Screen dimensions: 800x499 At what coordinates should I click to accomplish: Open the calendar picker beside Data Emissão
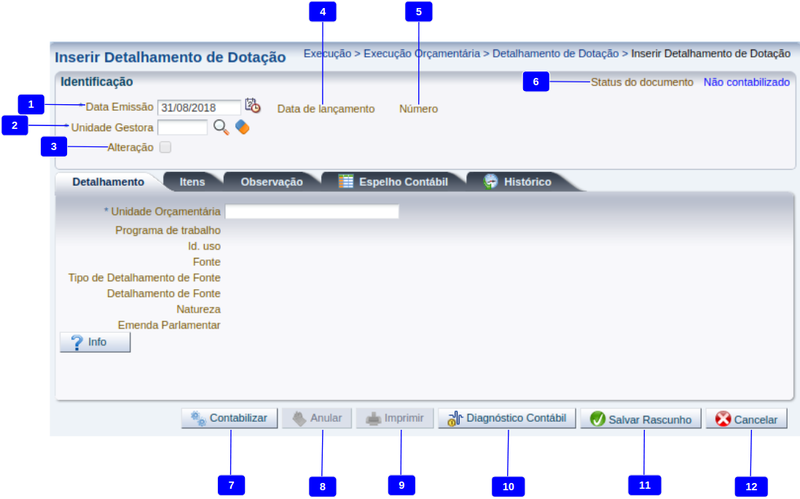pos(252,107)
